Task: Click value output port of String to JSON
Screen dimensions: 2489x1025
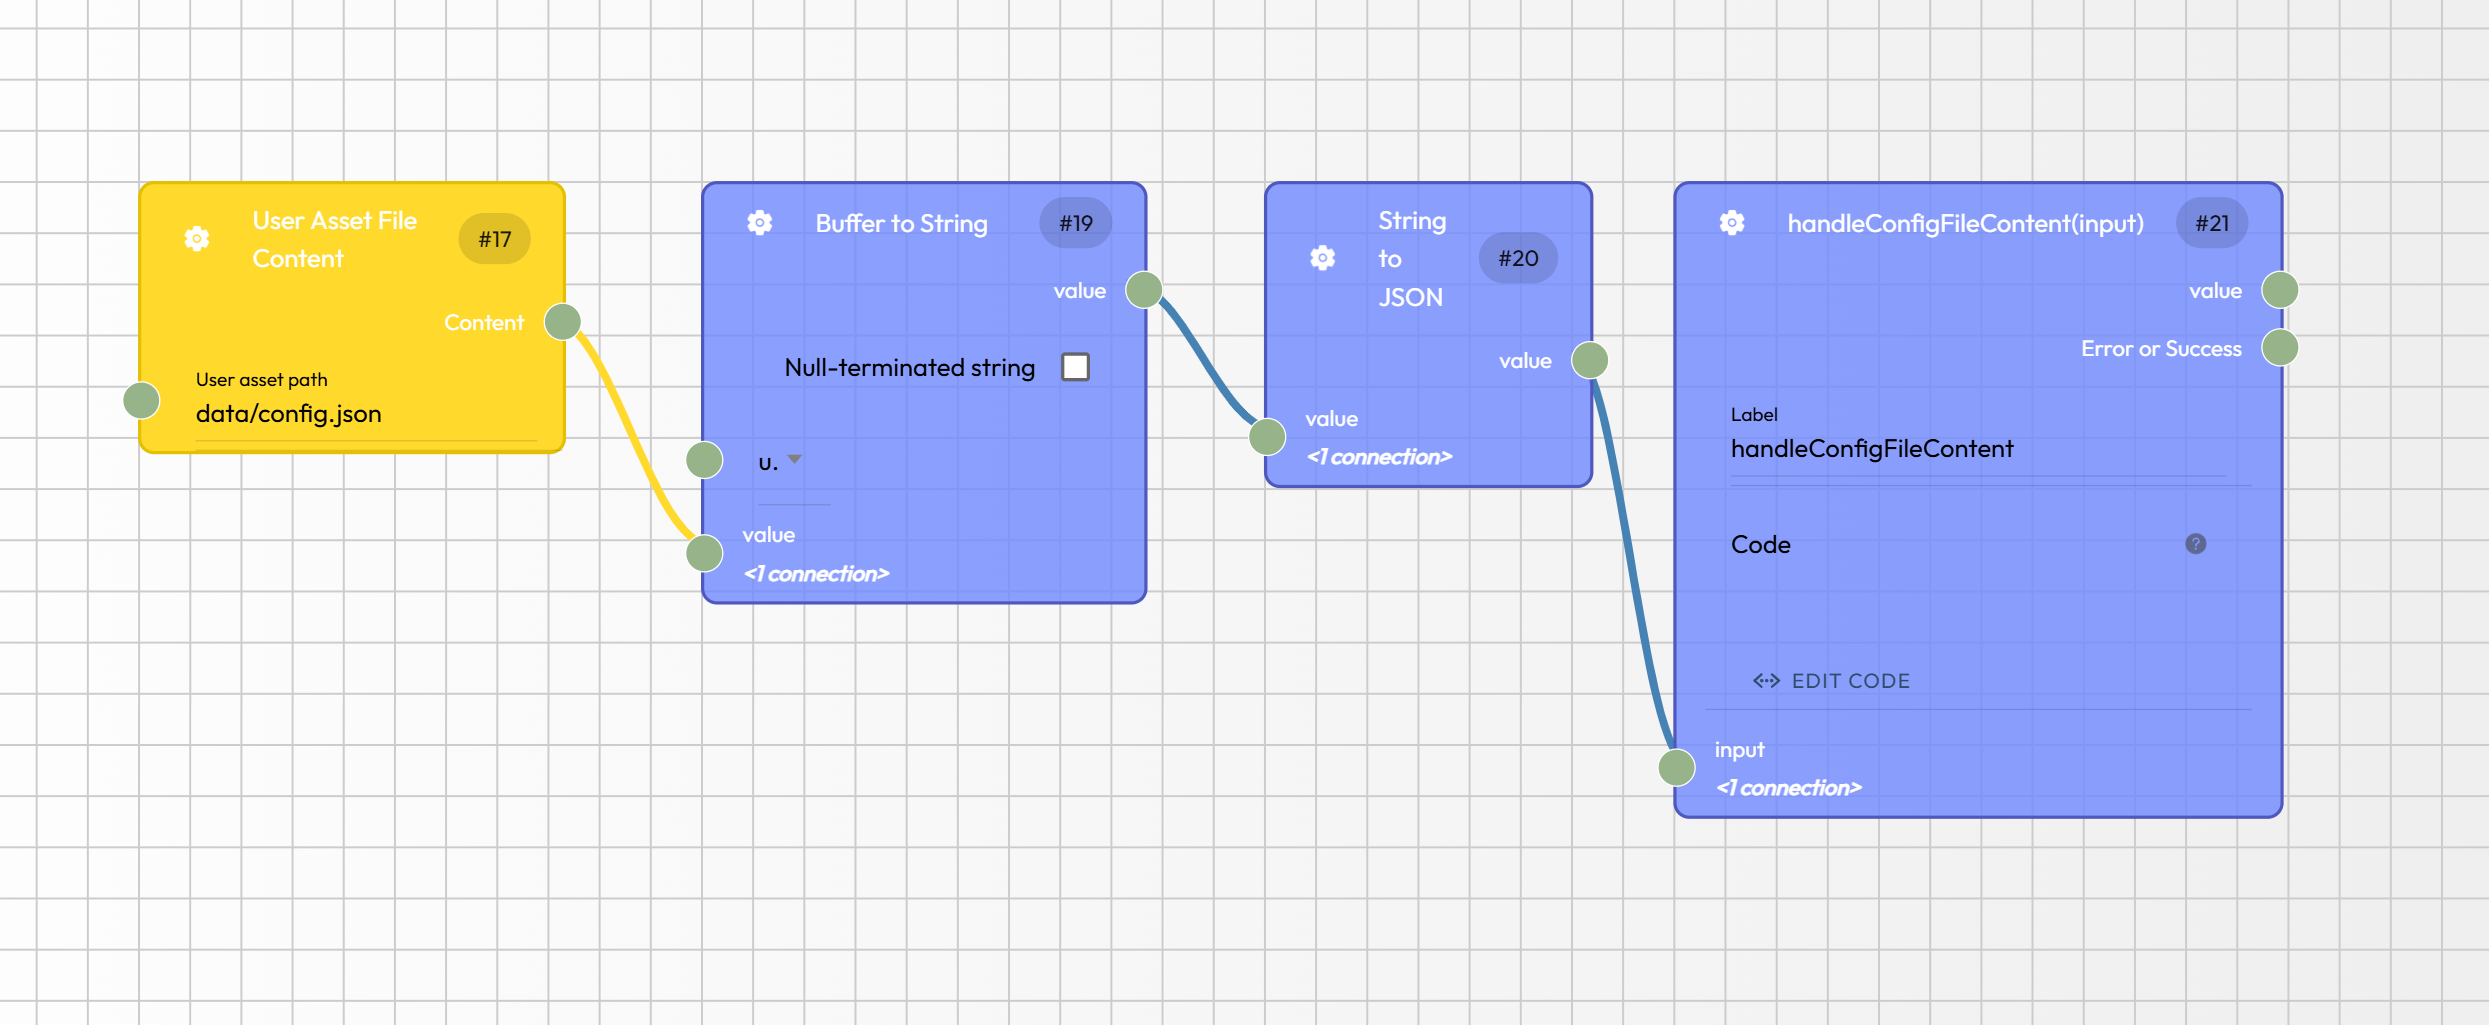Action: pos(1589,360)
